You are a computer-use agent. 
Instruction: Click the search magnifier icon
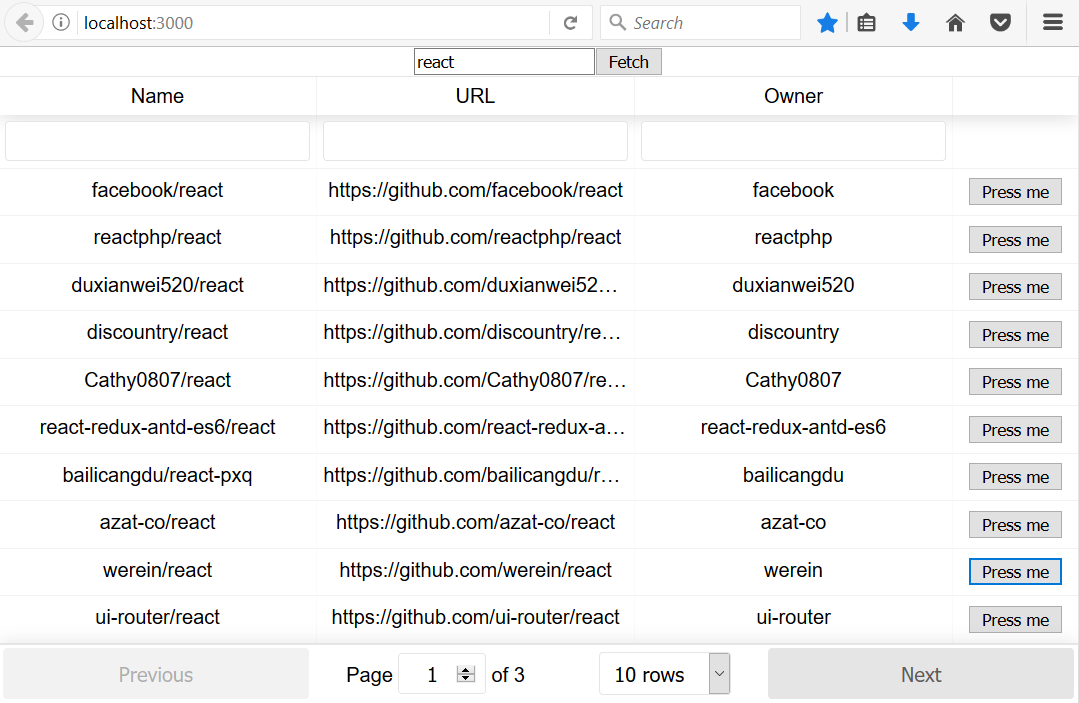pyautogui.click(x=618, y=23)
